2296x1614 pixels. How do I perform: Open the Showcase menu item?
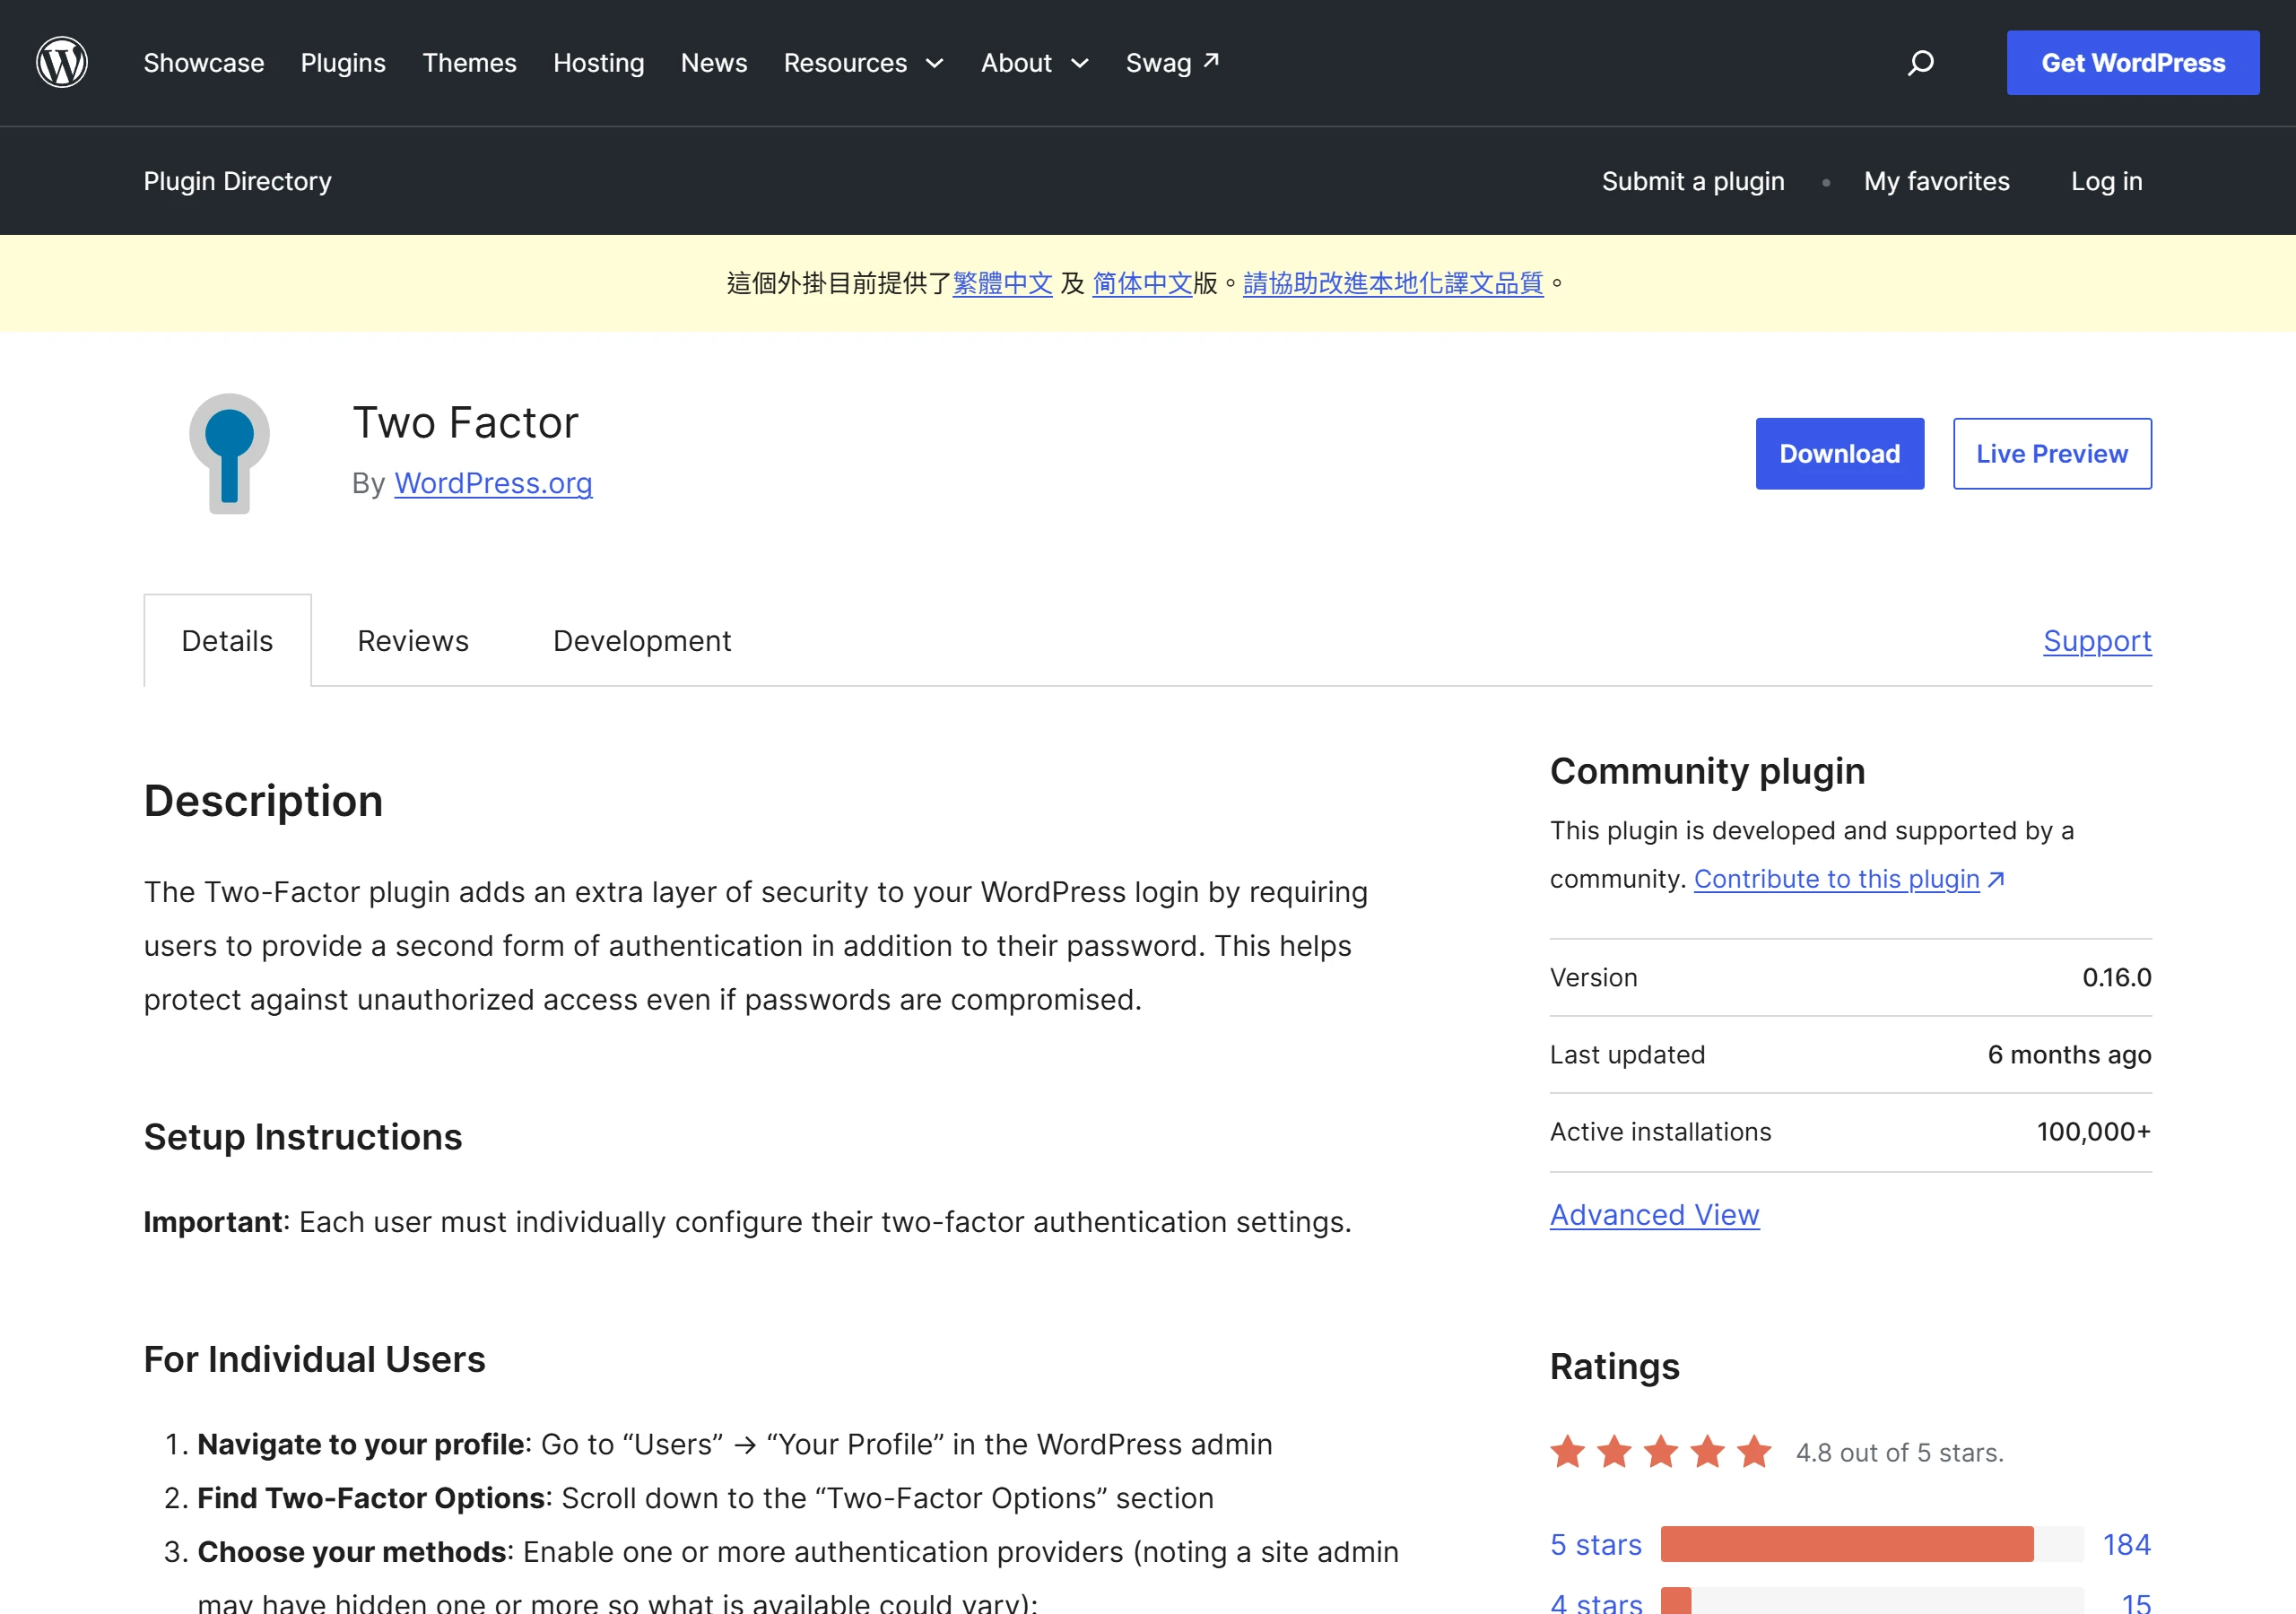204,63
